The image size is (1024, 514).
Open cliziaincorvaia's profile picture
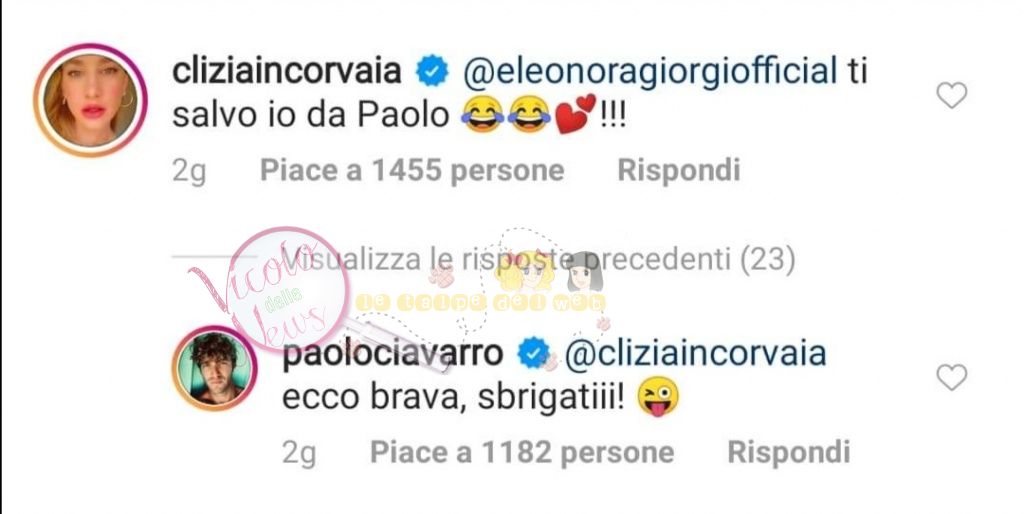point(90,100)
